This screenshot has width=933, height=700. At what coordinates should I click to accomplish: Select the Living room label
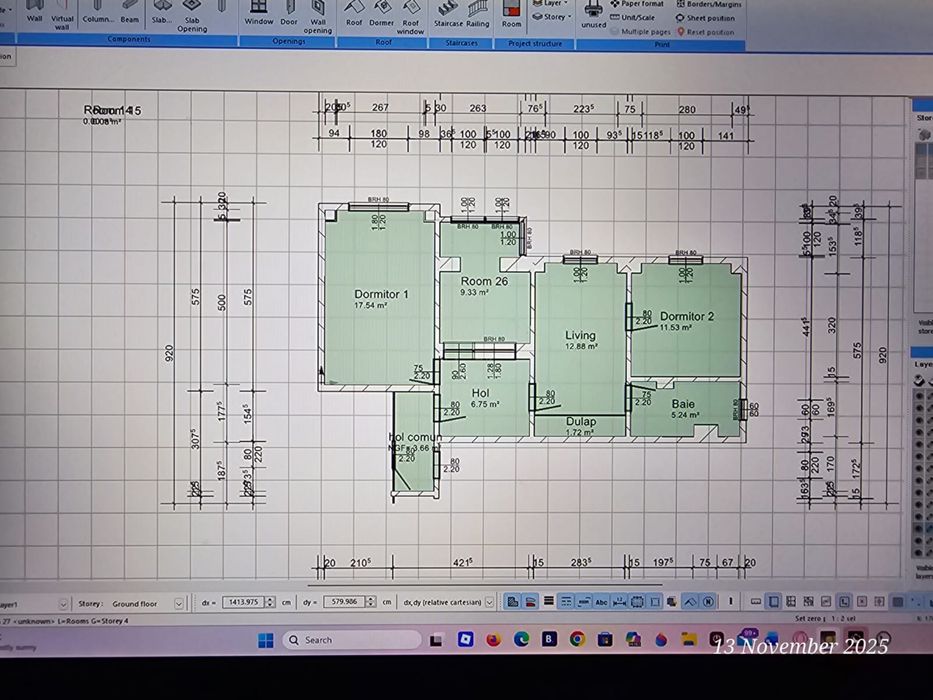(580, 335)
